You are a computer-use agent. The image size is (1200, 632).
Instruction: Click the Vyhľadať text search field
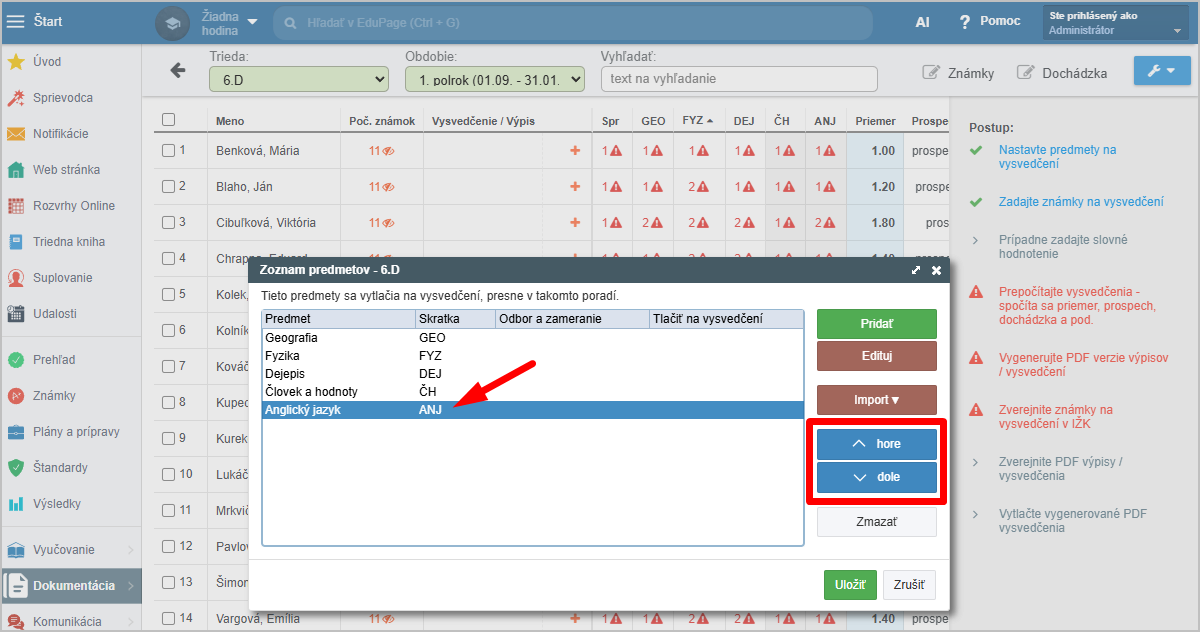pyautogui.click(x=738, y=79)
